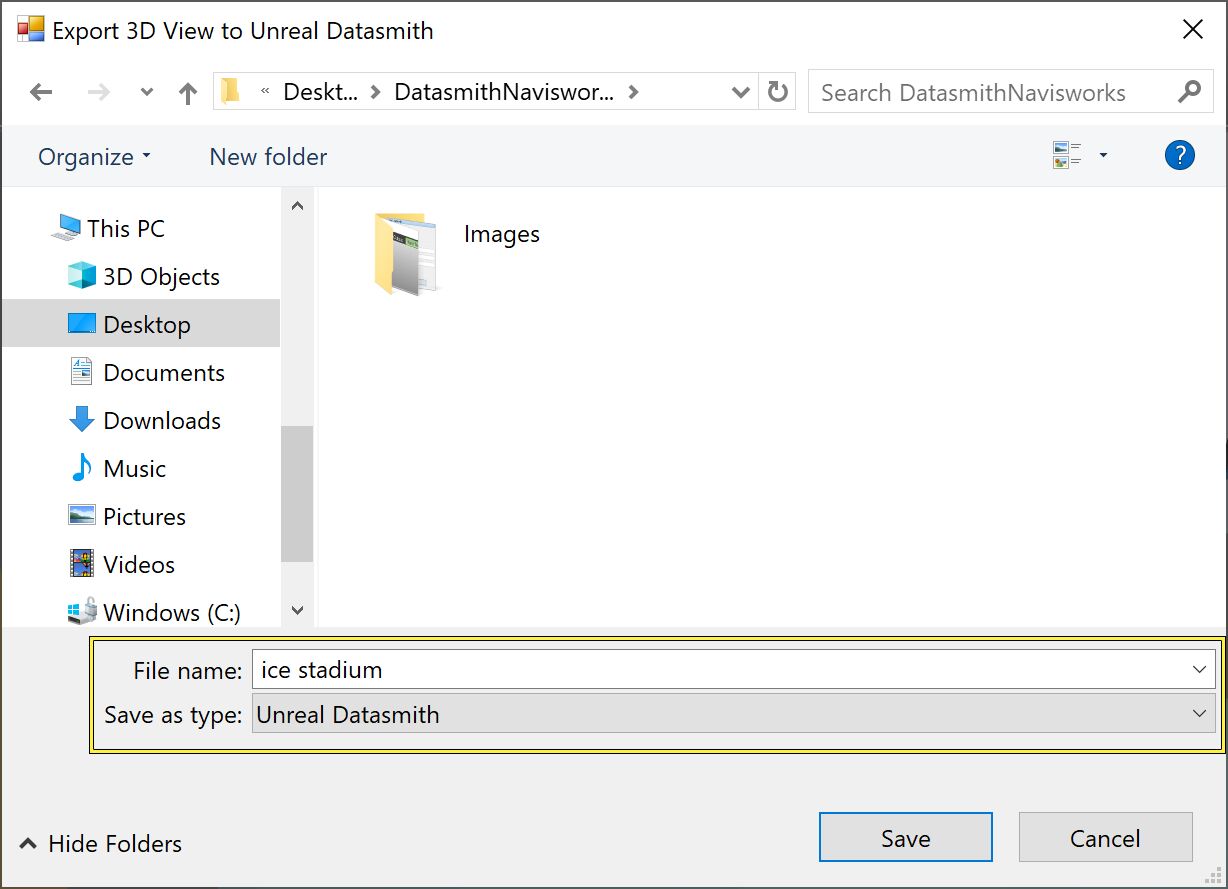The height and width of the screenshot is (889, 1228).
Task: Open the Recent locations dropdown arrow
Action: tap(147, 93)
